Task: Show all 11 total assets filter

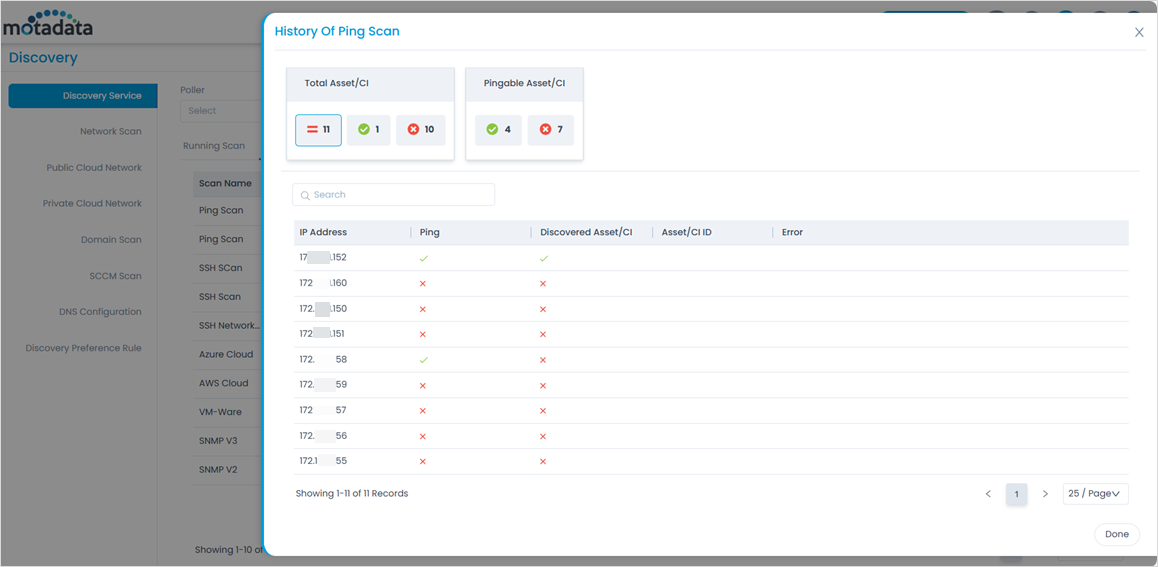Action: (318, 130)
